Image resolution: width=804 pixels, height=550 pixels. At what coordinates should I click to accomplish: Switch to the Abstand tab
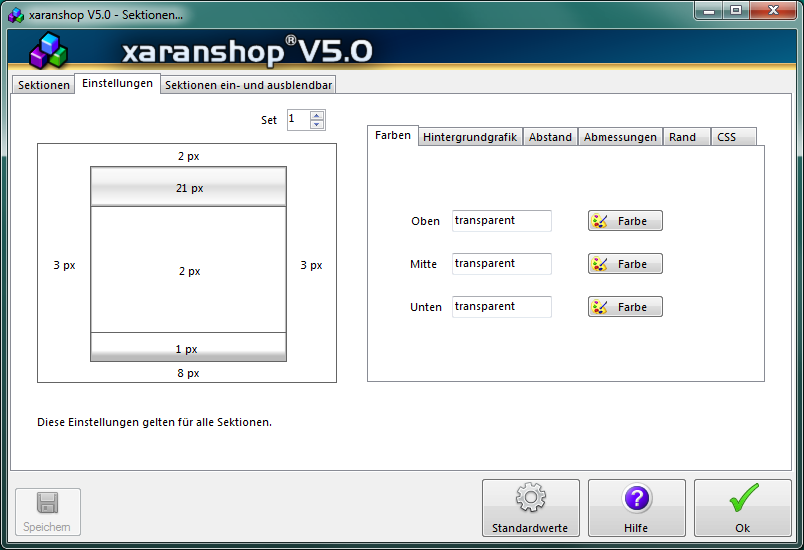pos(550,137)
